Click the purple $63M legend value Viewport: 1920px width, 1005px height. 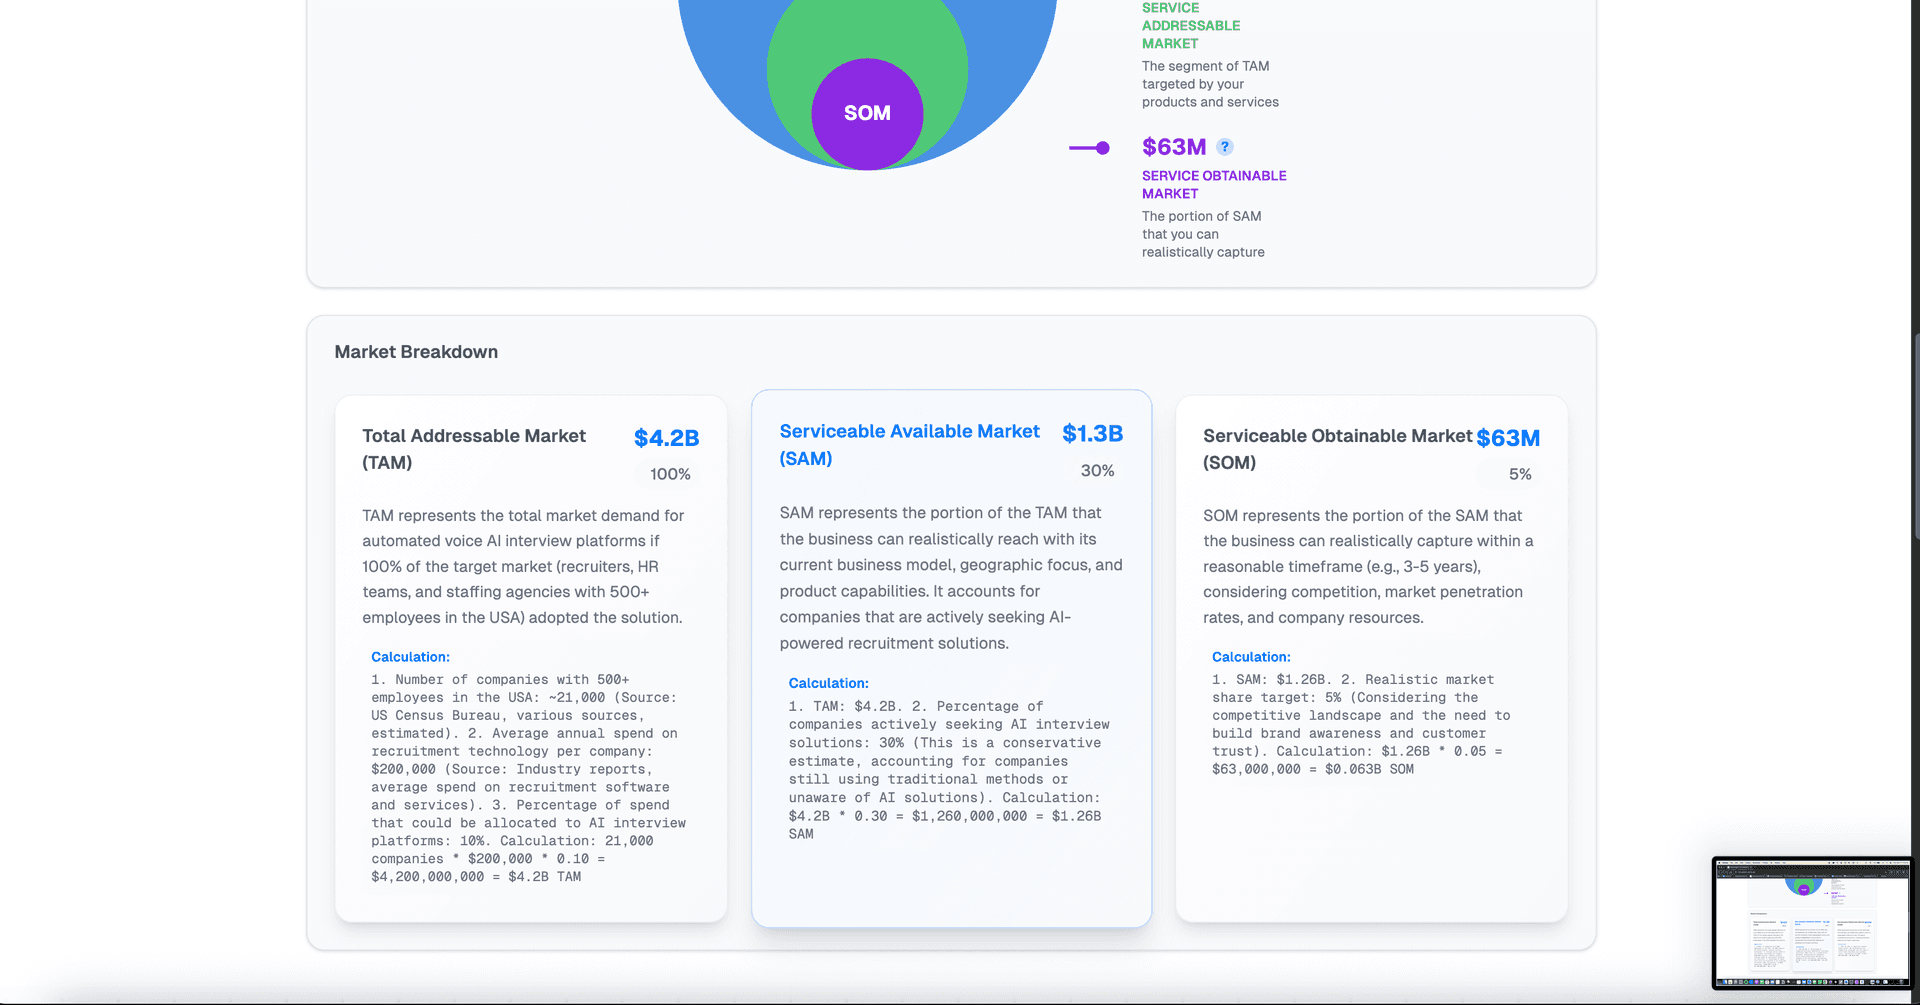pos(1174,147)
